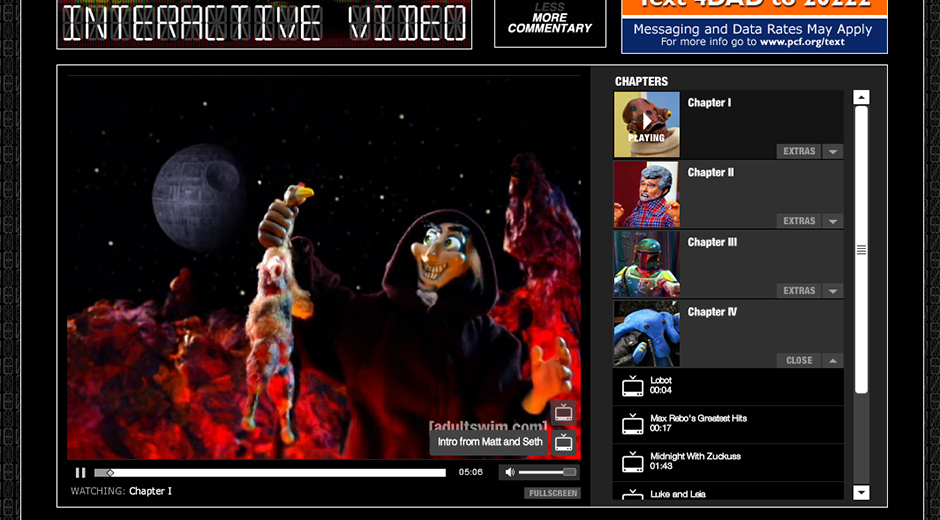The height and width of the screenshot is (520, 940).
Task: Click the playhead marker on seek bar
Action: (110, 473)
